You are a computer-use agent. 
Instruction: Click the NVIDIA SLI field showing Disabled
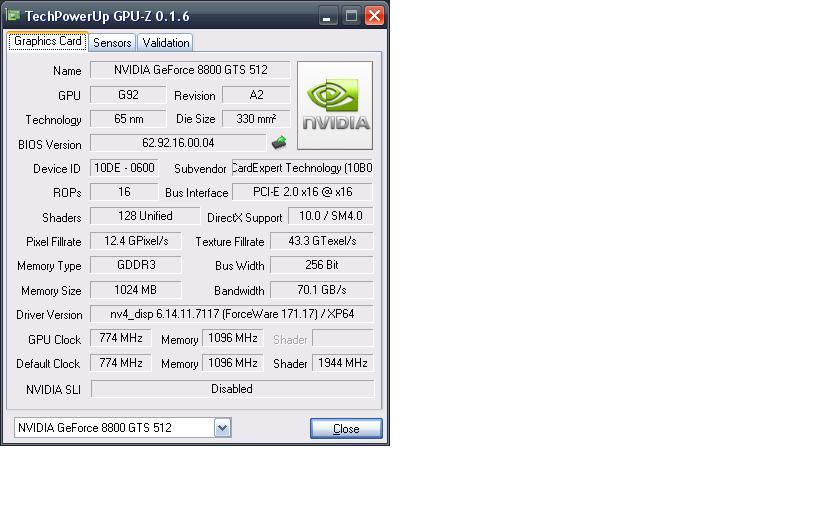(232, 389)
